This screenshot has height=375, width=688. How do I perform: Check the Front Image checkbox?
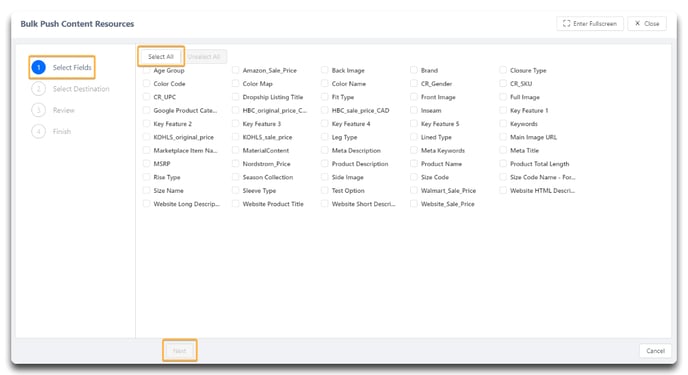(x=414, y=97)
